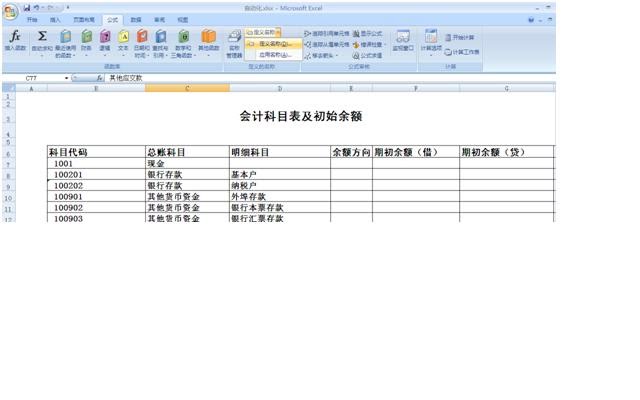Open the Insert Function (fx) ribbon button
This screenshot has width=640, height=400.
point(15,40)
